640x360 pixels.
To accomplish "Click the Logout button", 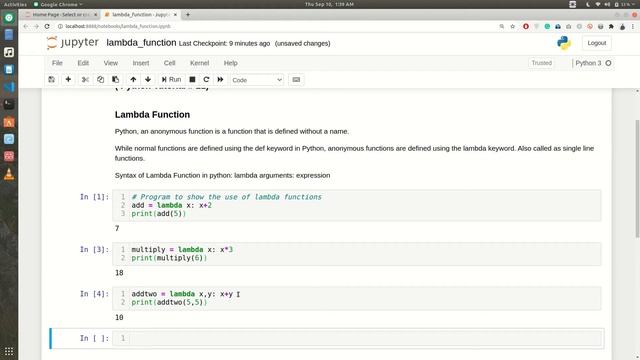I will pyautogui.click(x=597, y=43).
